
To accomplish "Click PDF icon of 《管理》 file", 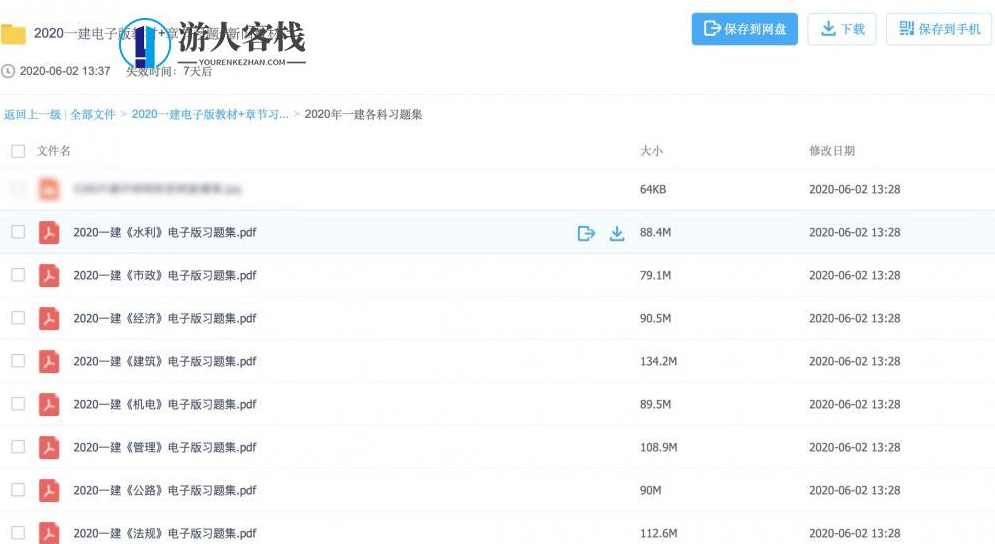I will [x=49, y=448].
